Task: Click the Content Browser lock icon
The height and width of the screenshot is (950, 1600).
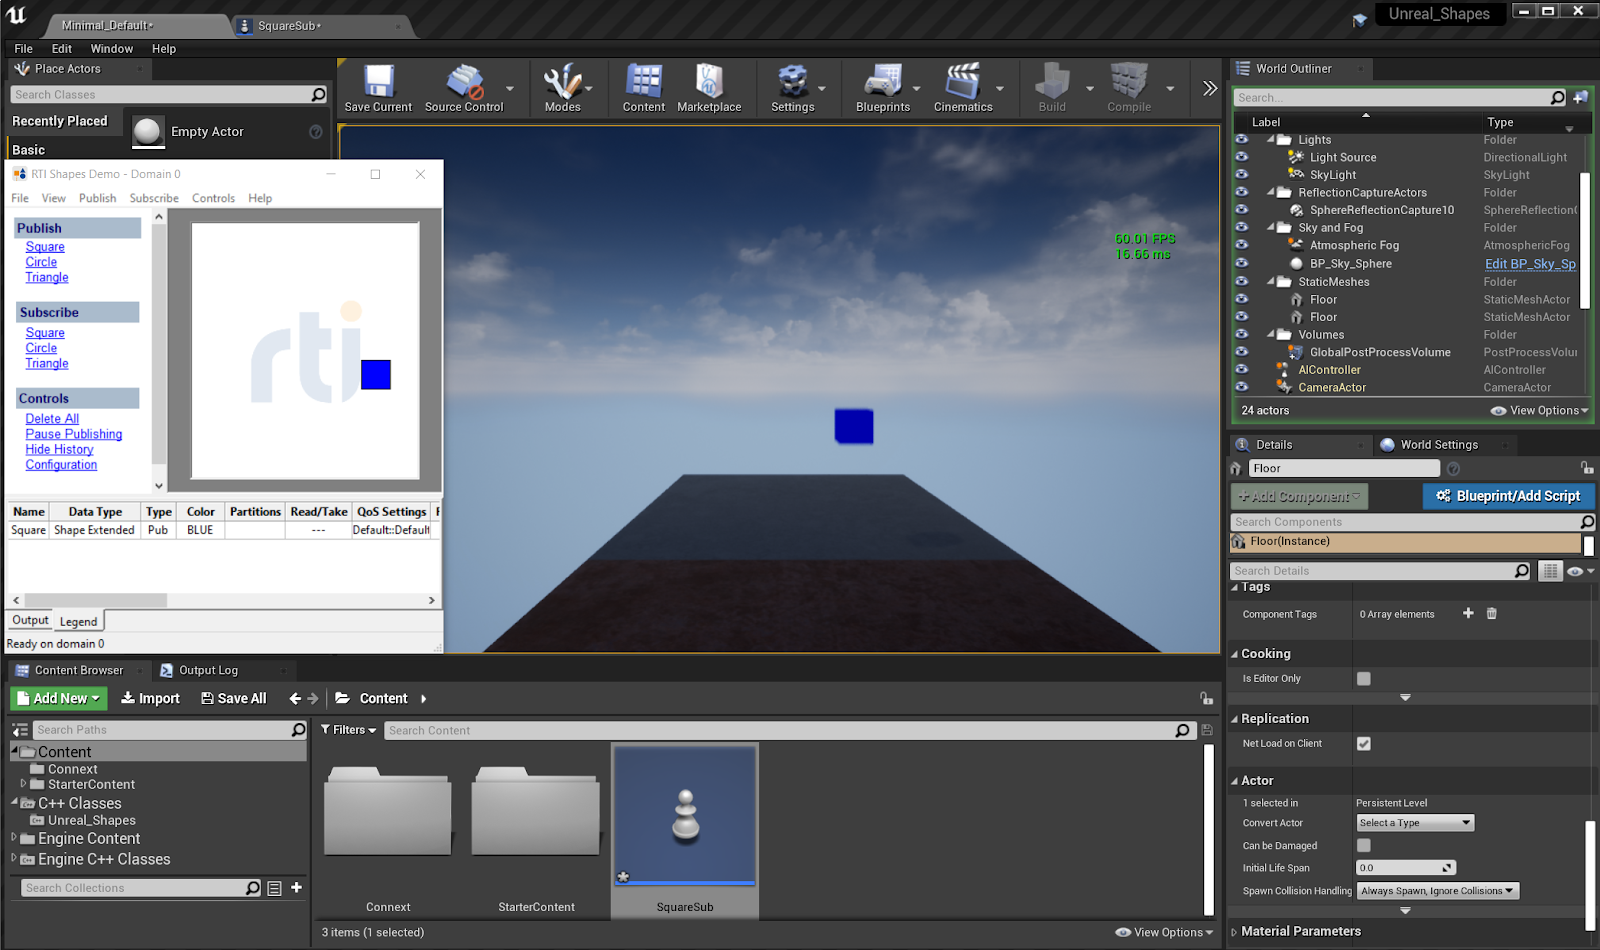Action: click(x=1206, y=698)
